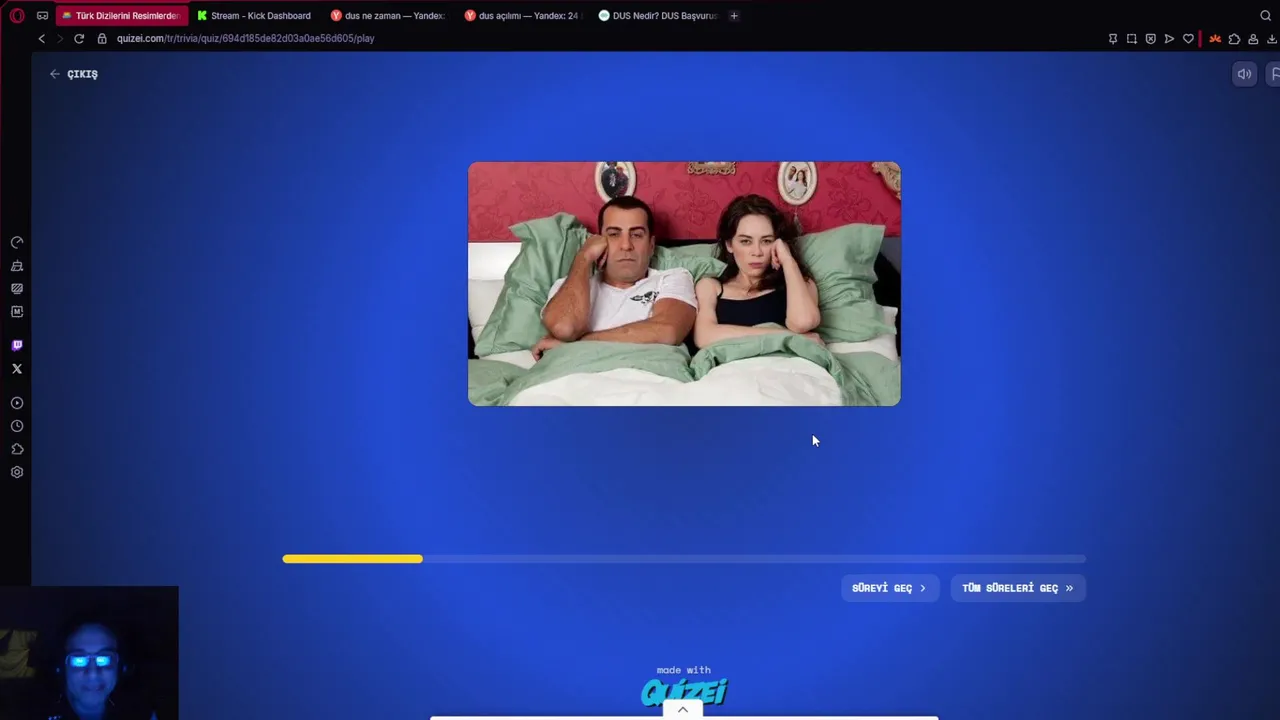
Task: Switch to Türk Dizilerini Resimlerden tab
Action: [121, 15]
